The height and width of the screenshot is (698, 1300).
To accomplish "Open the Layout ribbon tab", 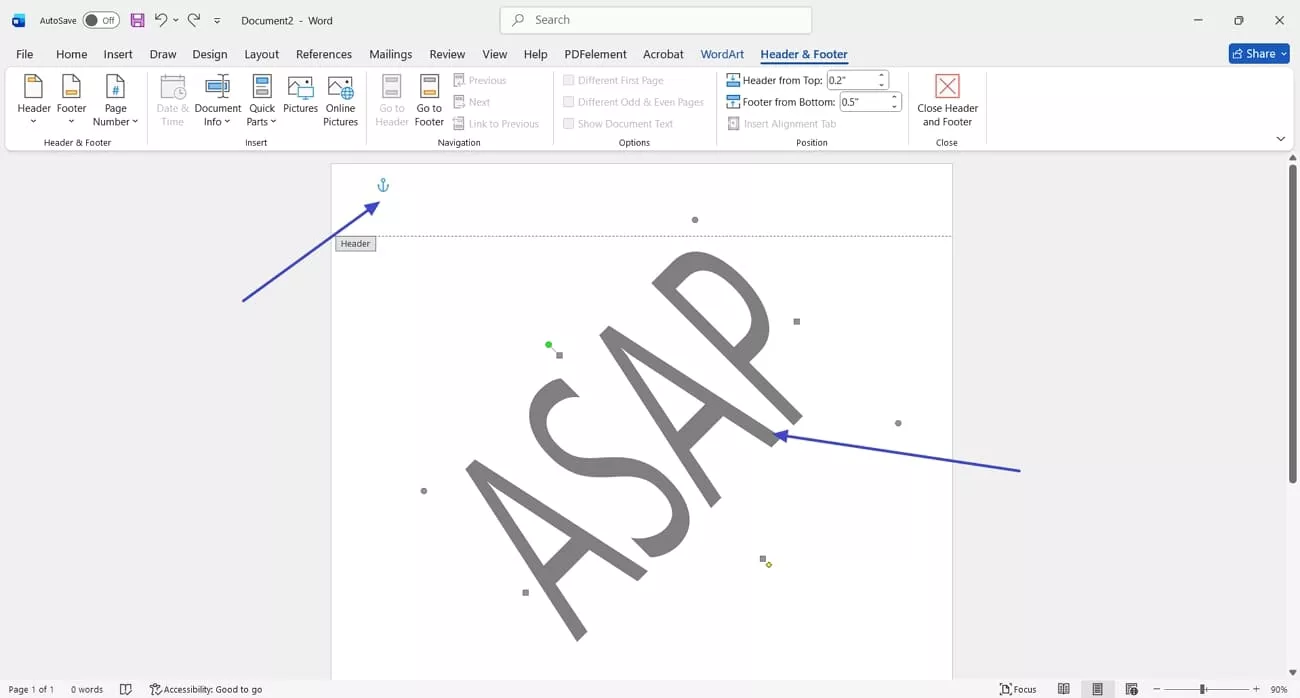I will tap(262, 54).
